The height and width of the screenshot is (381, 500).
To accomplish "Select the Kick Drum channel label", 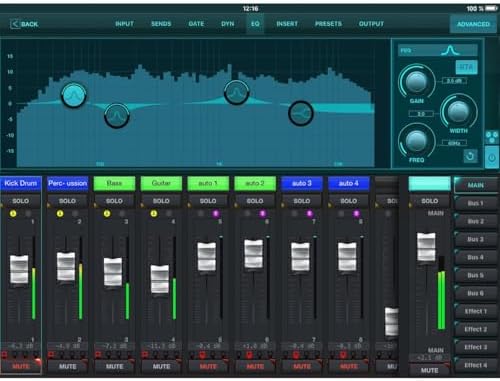I will click(21, 183).
